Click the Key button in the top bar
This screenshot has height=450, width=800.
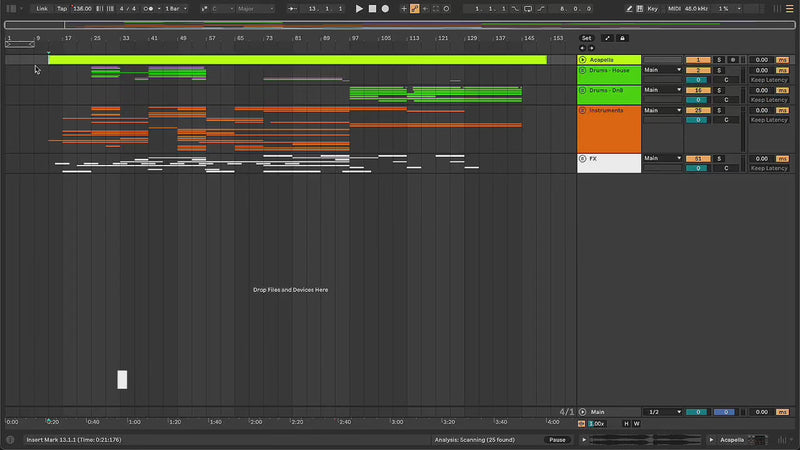652,8
